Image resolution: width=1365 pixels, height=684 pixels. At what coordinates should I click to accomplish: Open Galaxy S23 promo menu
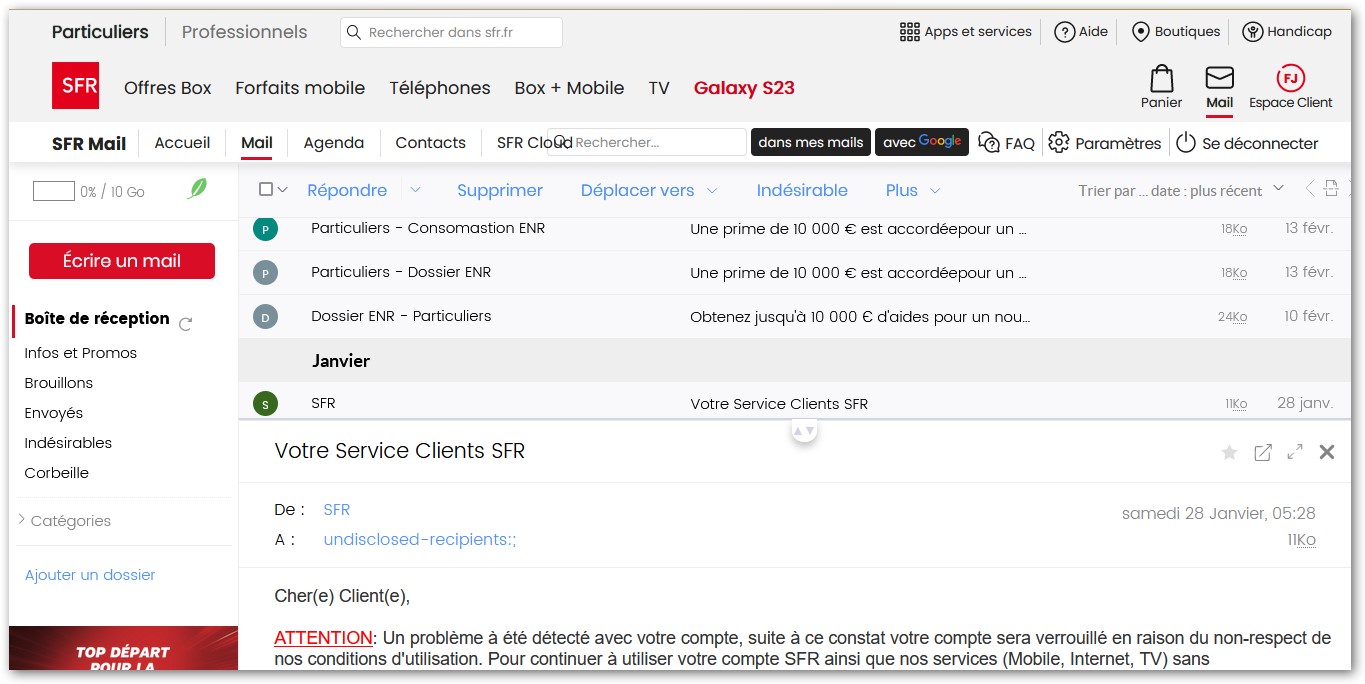click(744, 88)
